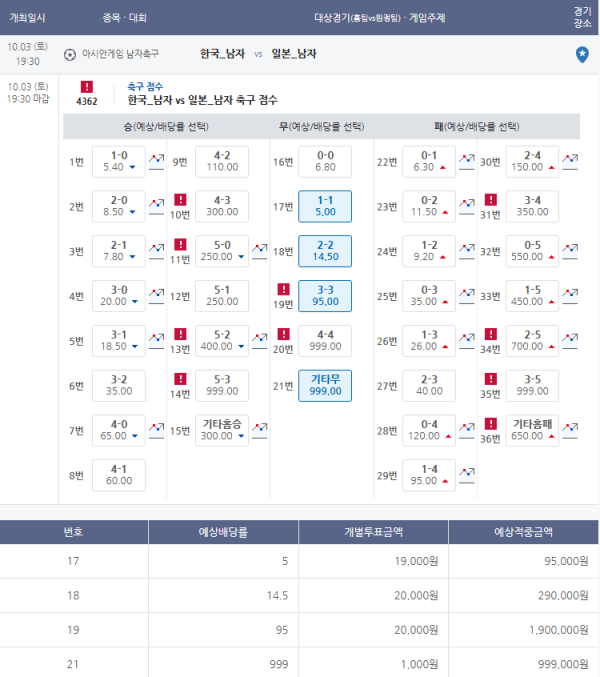Click the 1,000원 bet amount for row 21
The width and height of the screenshot is (600, 677).
[x=420, y=664]
